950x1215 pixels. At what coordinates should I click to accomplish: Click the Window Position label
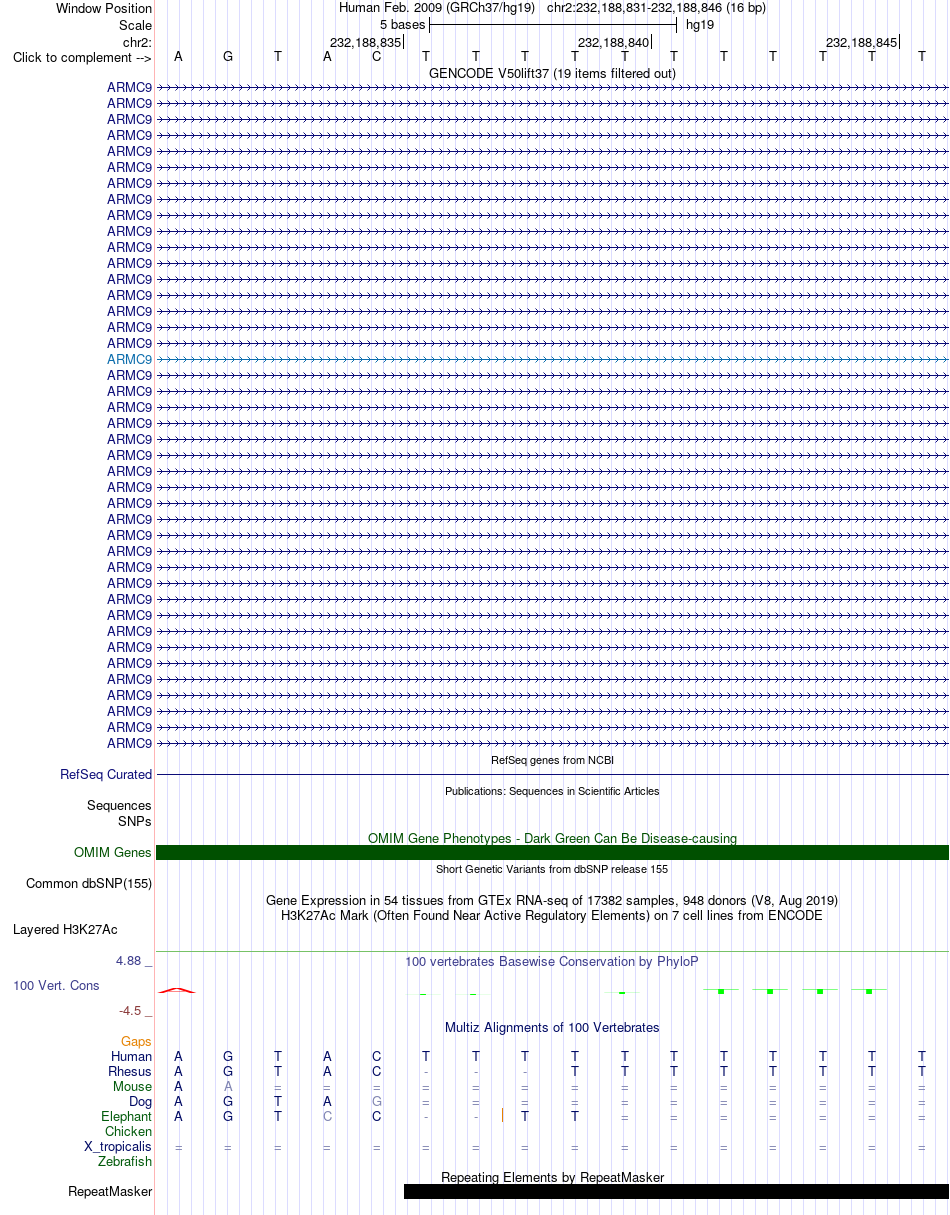point(104,8)
